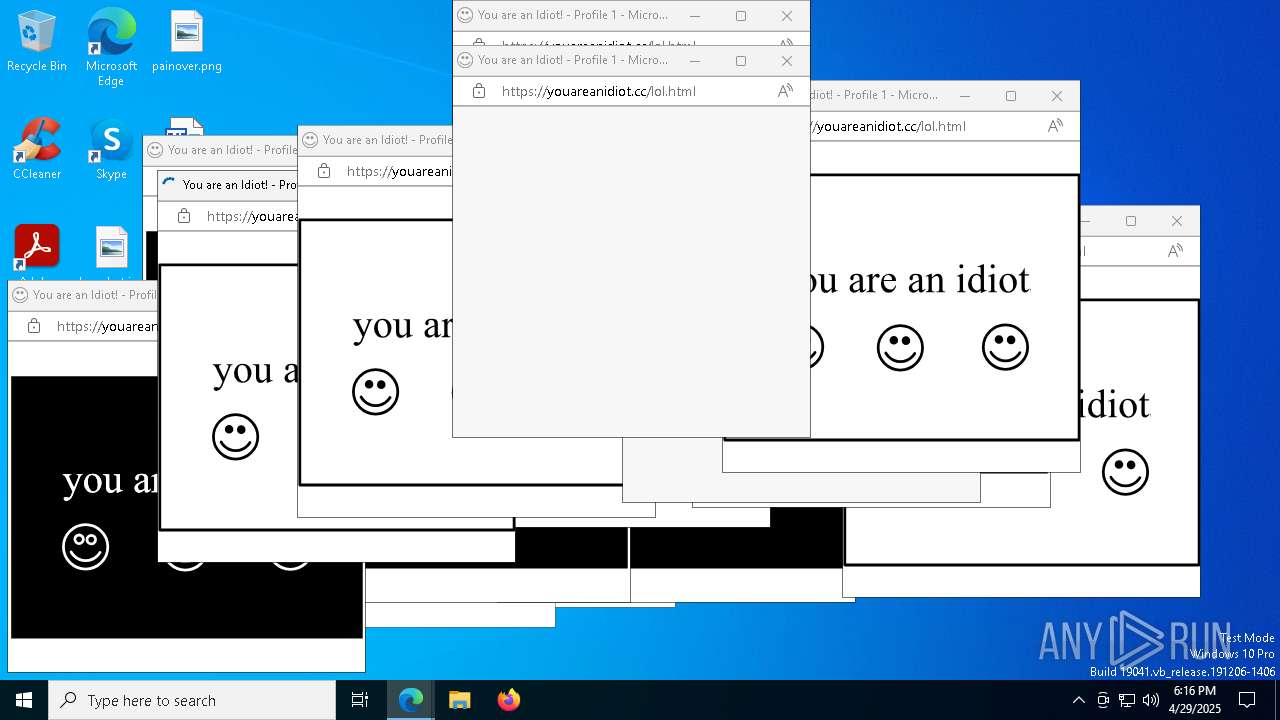1280x720 pixels.
Task: Click the white smiley face on the black page
Action: tap(85, 547)
